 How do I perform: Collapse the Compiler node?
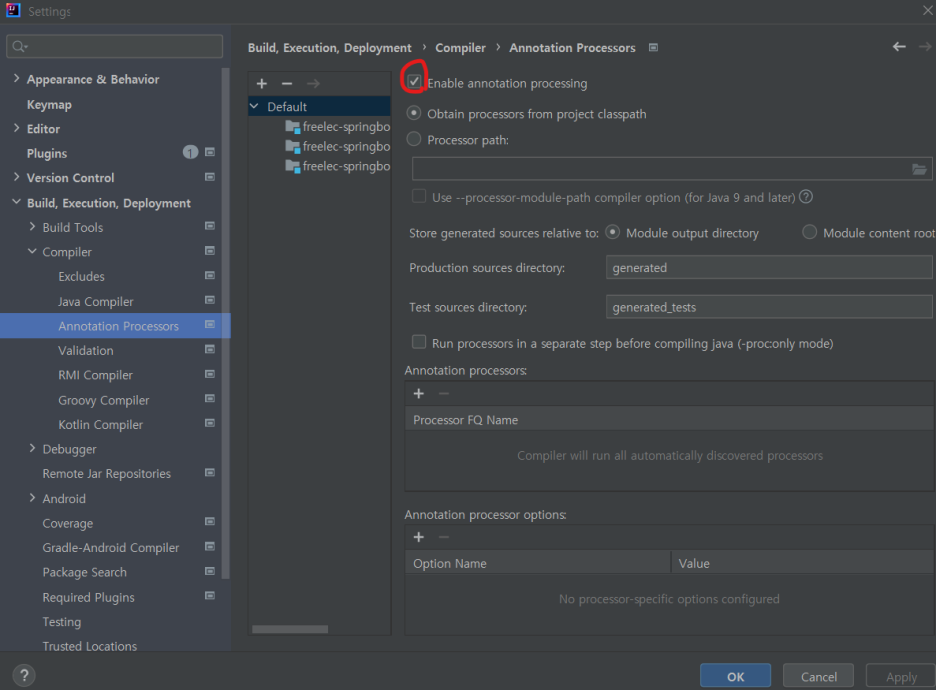tap(32, 251)
